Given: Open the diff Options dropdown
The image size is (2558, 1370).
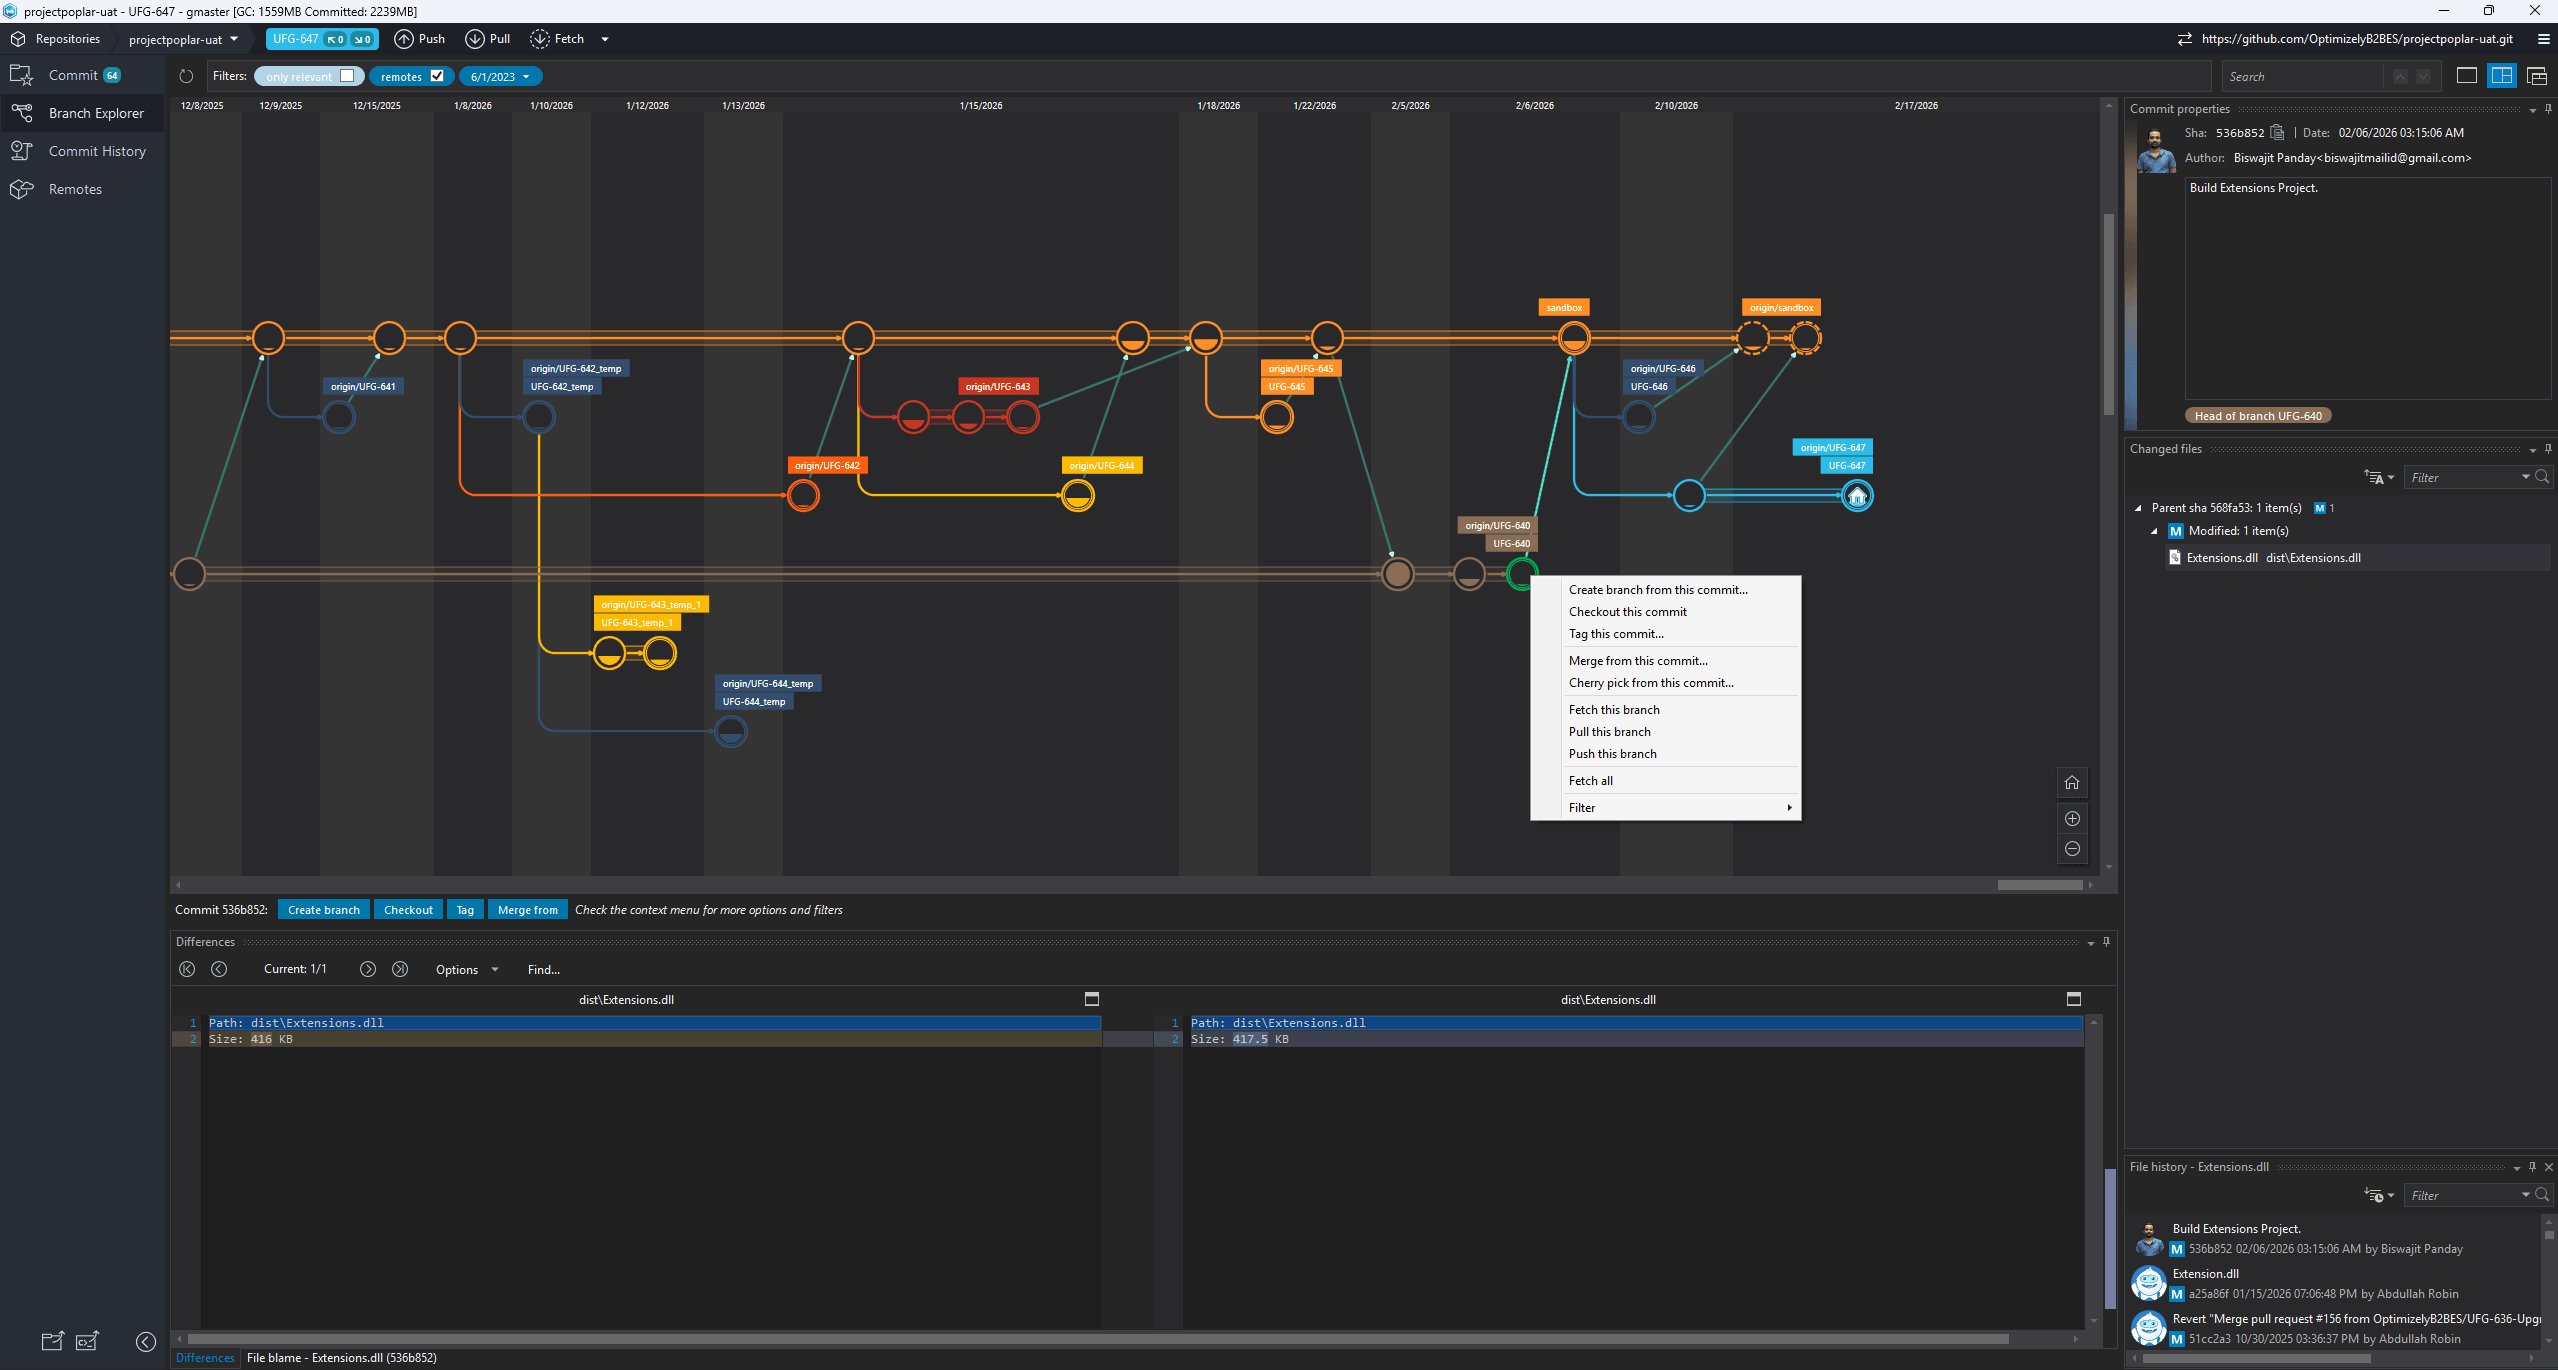Looking at the screenshot, I should (467, 969).
